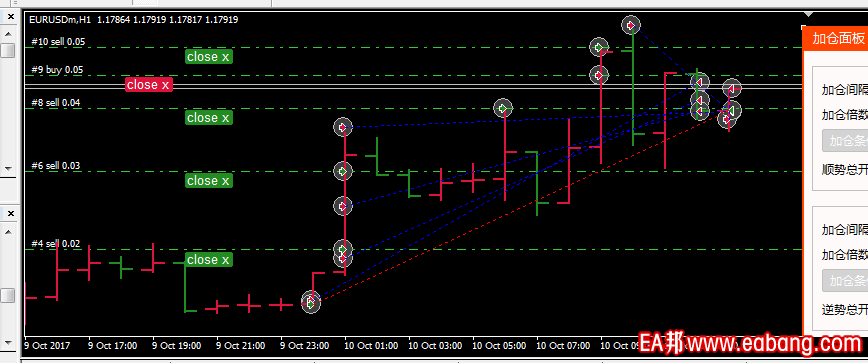Viewport: 868px width, 363px height.
Task: Select the topmost trade arrow marker on chart
Action: 631,25
